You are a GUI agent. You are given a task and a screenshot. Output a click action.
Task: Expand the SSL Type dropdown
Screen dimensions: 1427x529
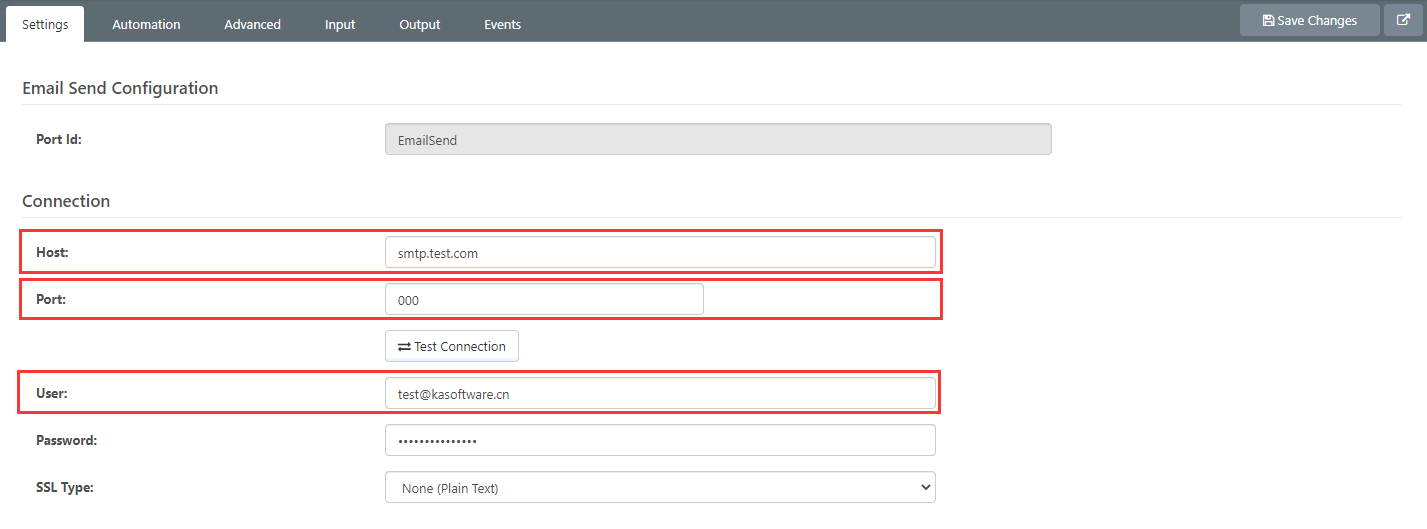[660, 488]
